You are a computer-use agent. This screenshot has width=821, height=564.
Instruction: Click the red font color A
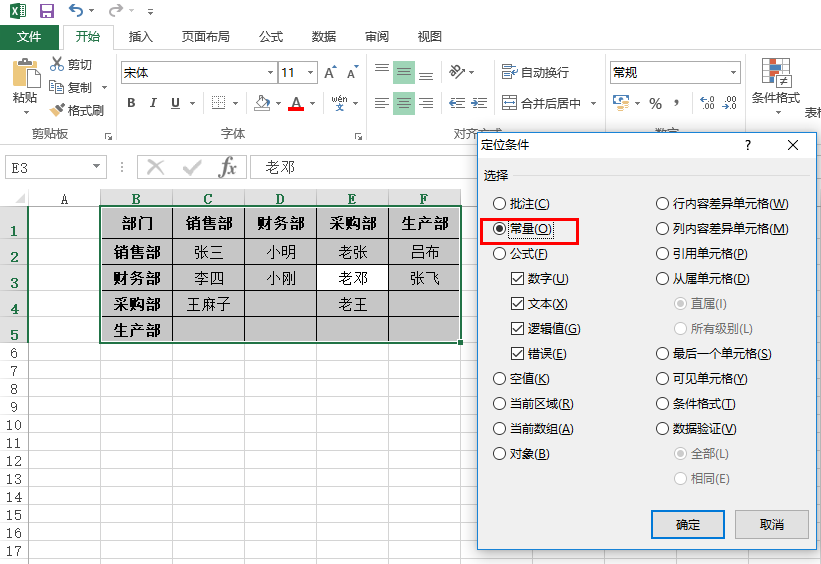coord(296,103)
